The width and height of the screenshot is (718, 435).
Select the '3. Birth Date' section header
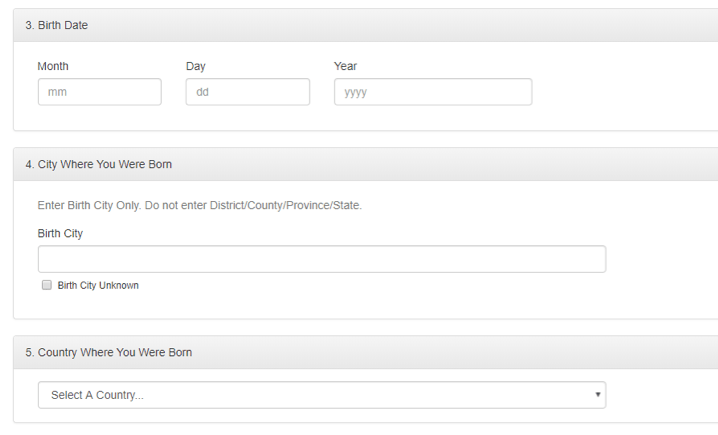[x=57, y=25]
